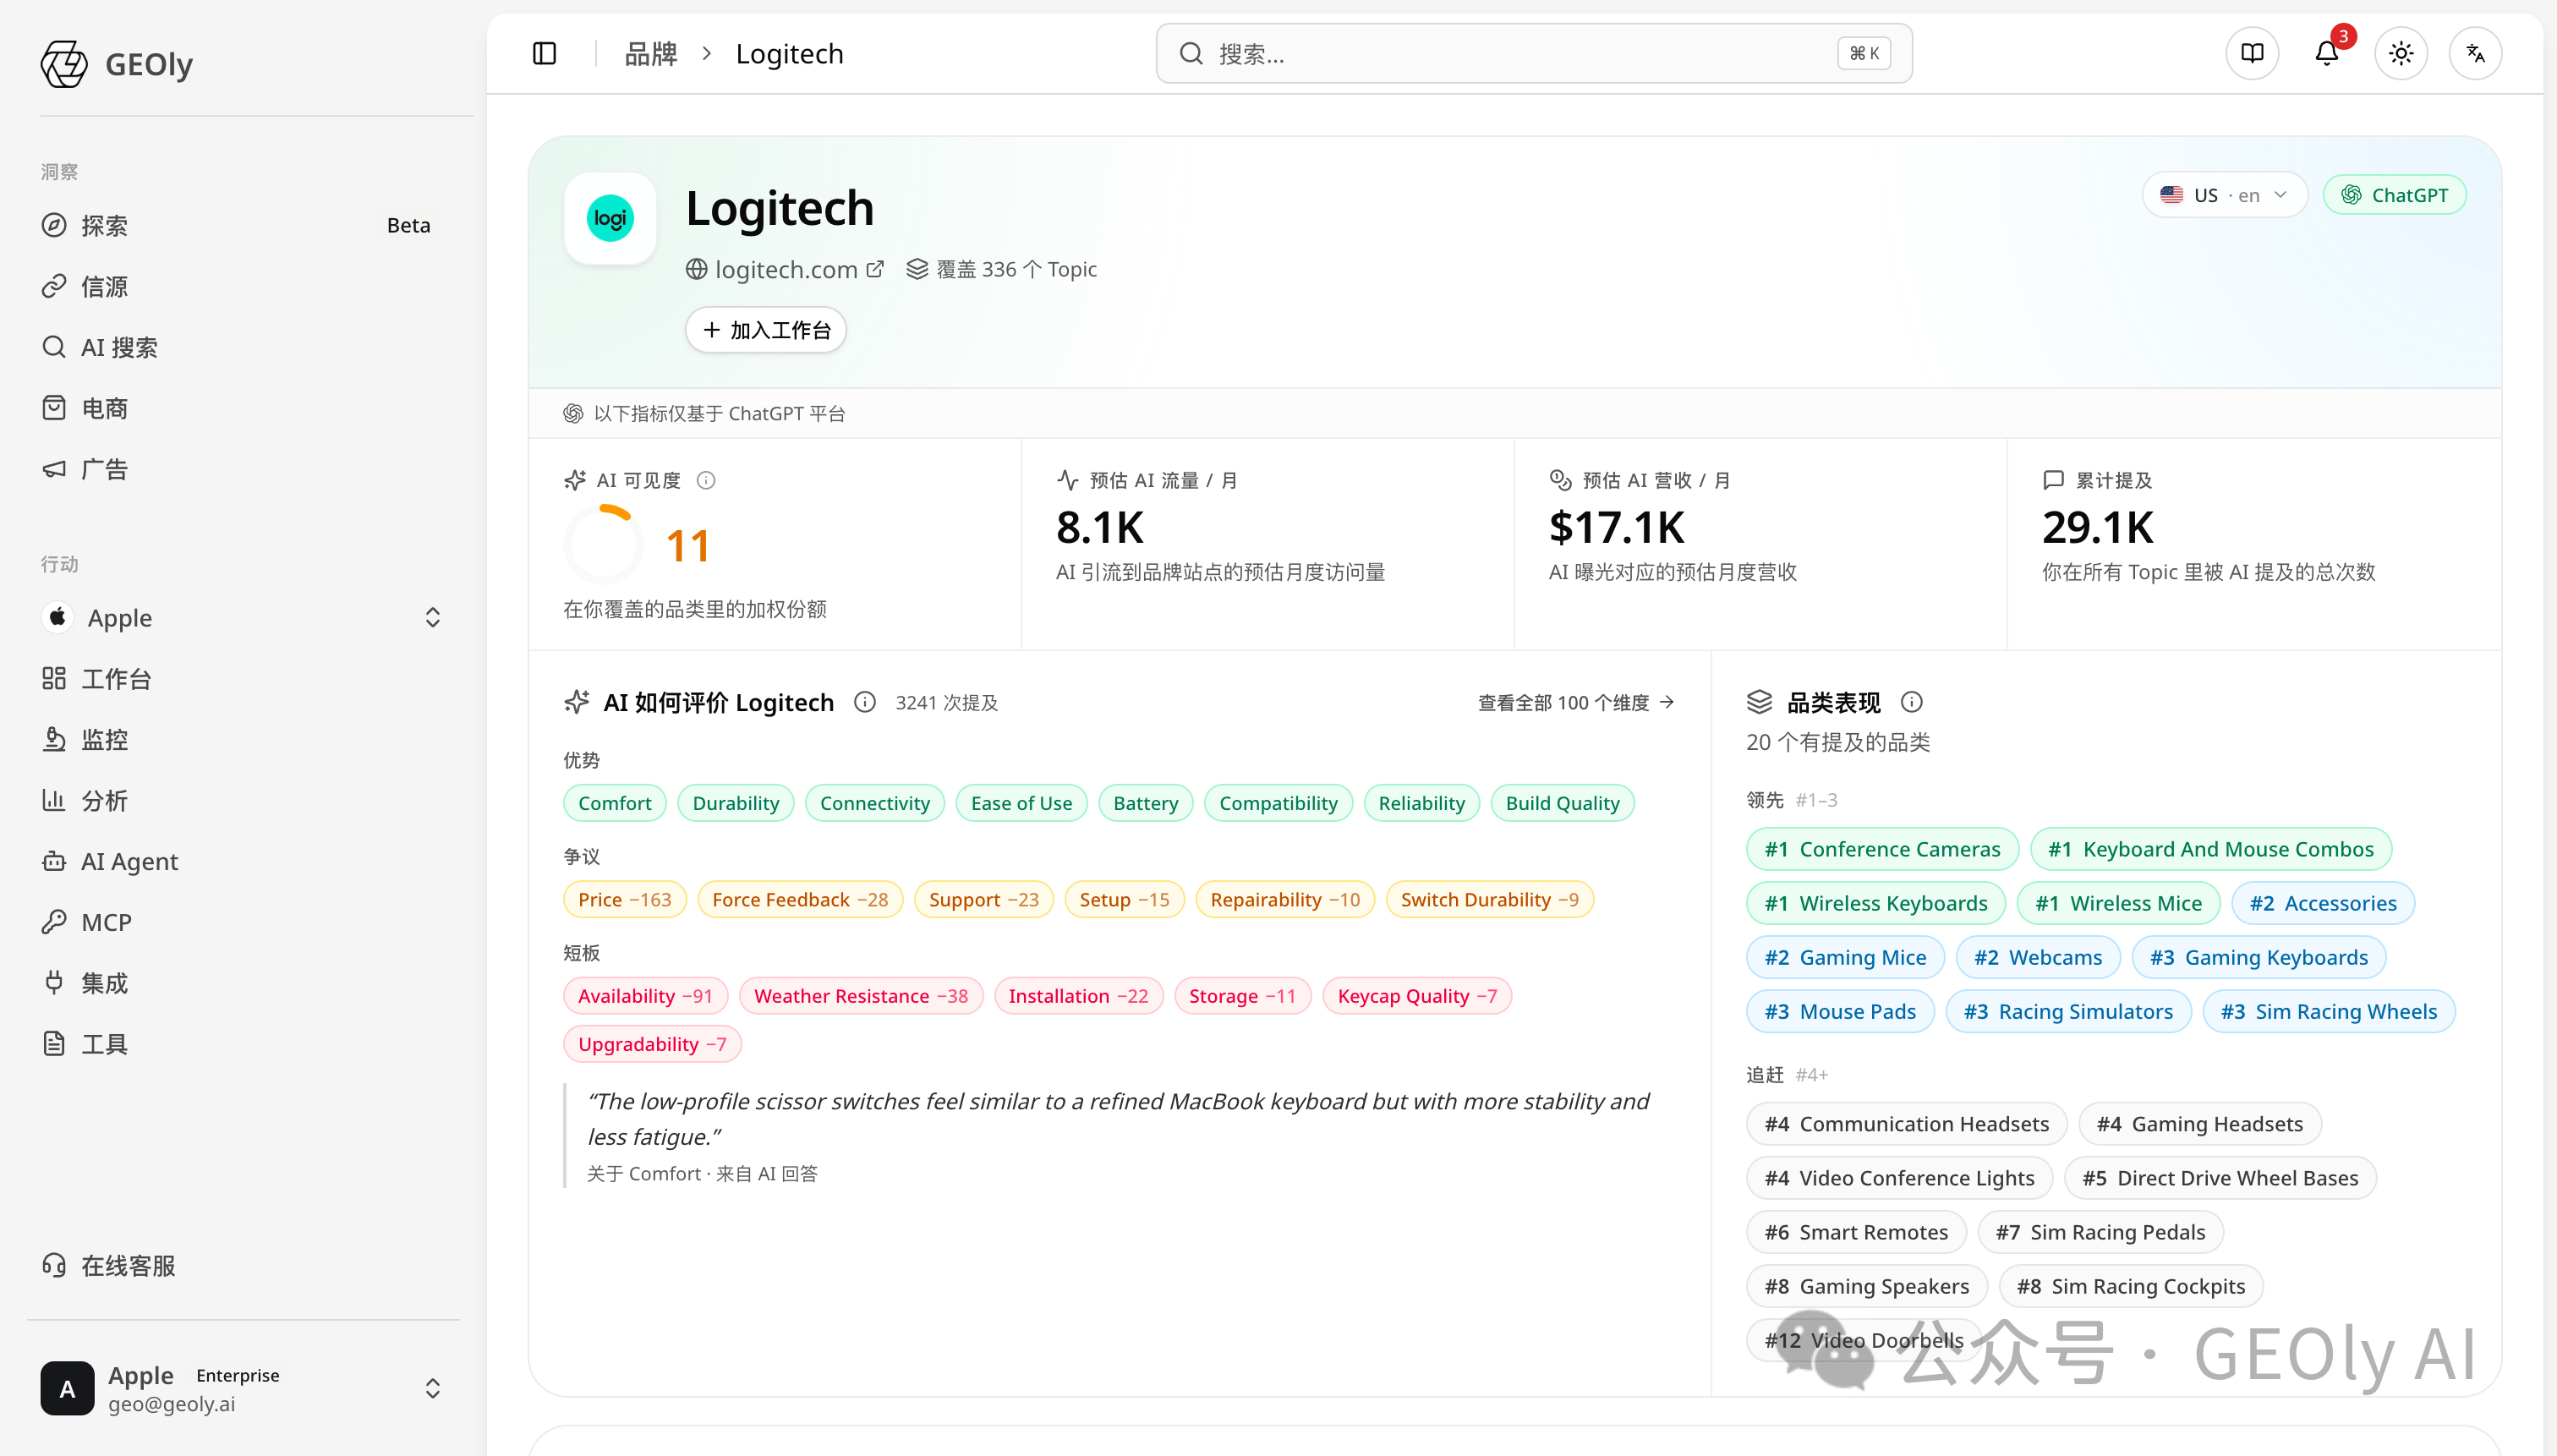Click the Build Quality tag

point(1562,803)
